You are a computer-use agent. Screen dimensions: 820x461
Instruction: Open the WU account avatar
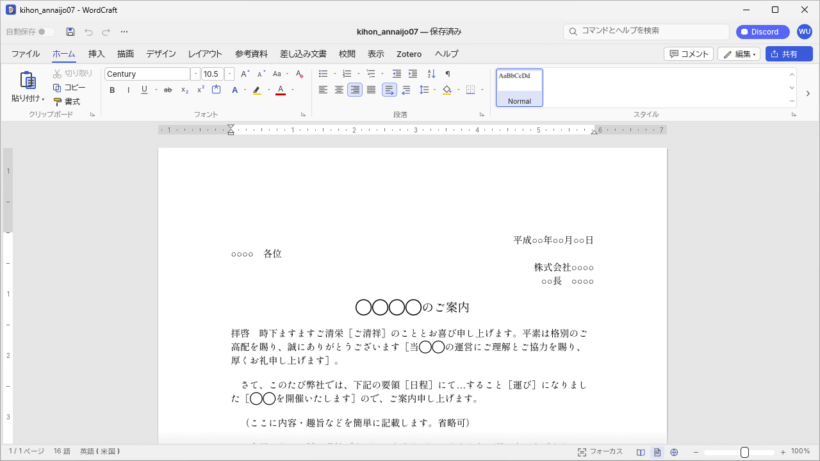click(x=804, y=31)
